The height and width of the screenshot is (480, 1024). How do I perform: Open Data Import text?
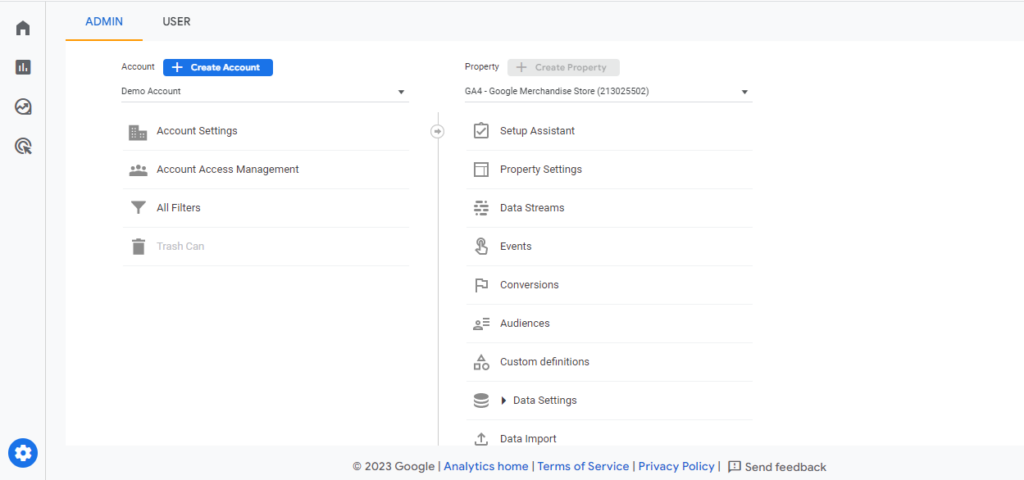coord(528,440)
